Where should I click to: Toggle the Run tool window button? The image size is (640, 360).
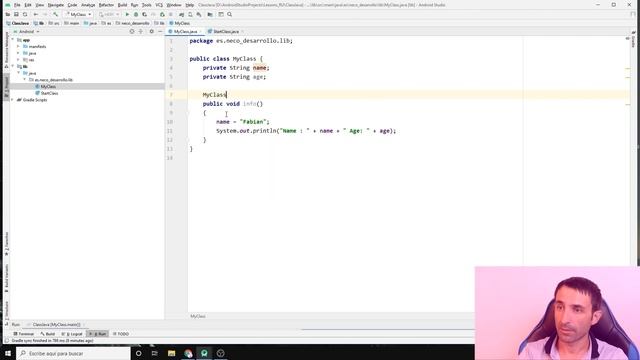[98, 334]
